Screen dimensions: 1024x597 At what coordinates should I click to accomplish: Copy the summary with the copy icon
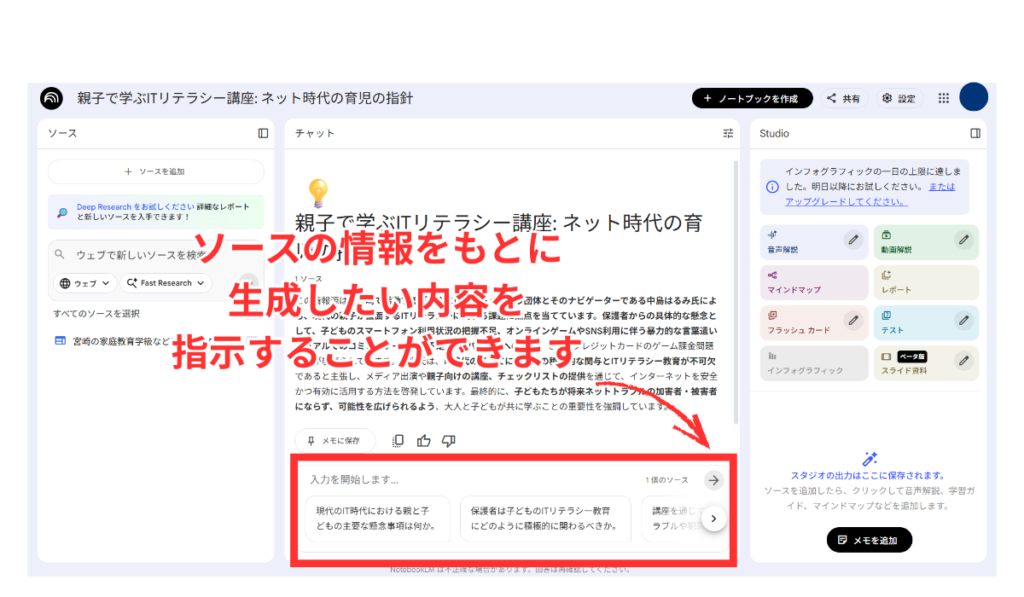(399, 440)
